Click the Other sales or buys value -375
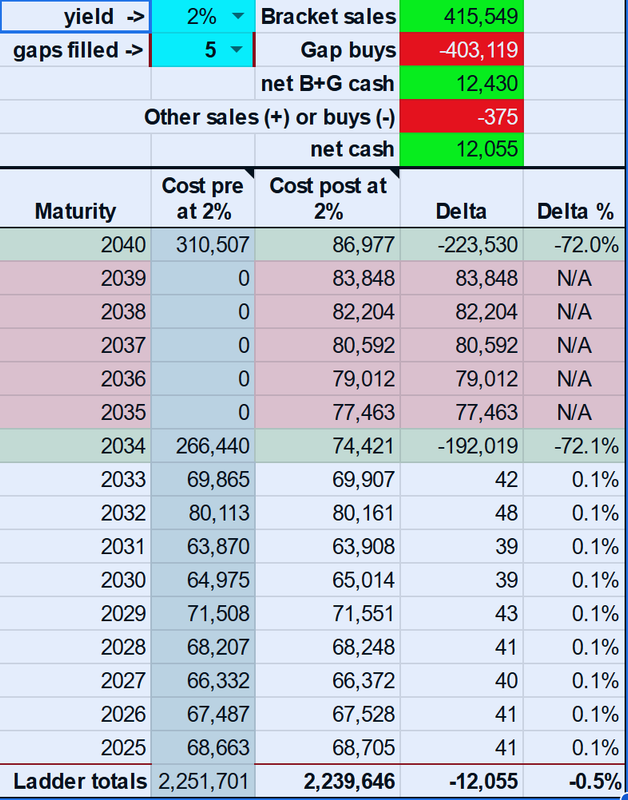The width and height of the screenshot is (628, 800). pyautogui.click(x=460, y=117)
